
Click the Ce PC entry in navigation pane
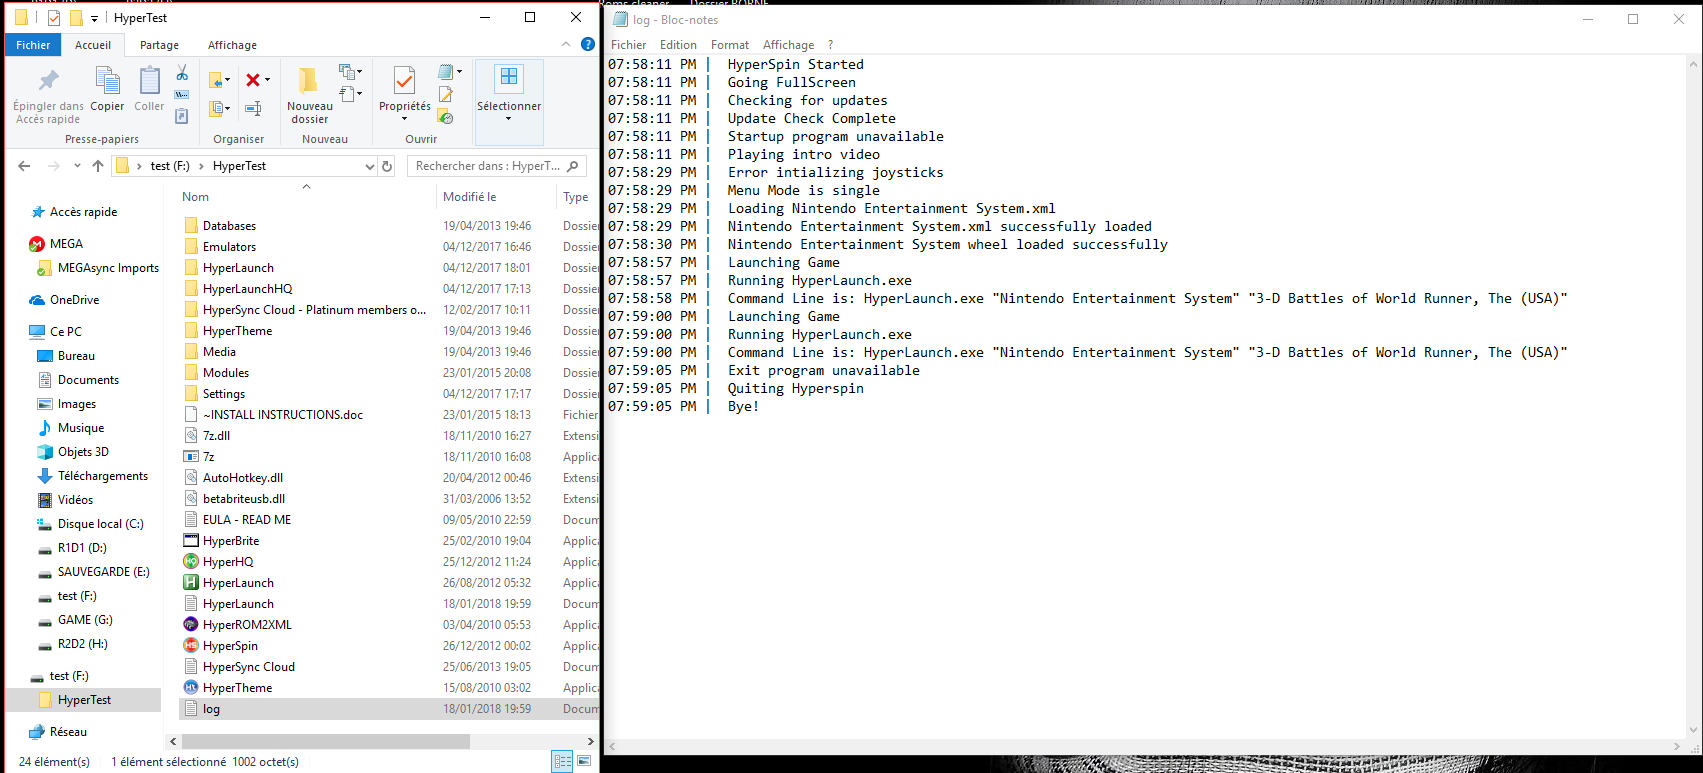click(66, 332)
